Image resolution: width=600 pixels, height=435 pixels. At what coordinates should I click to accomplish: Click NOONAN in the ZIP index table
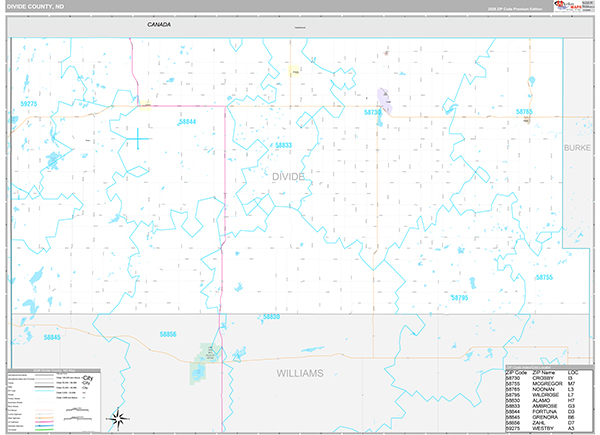pos(543,389)
